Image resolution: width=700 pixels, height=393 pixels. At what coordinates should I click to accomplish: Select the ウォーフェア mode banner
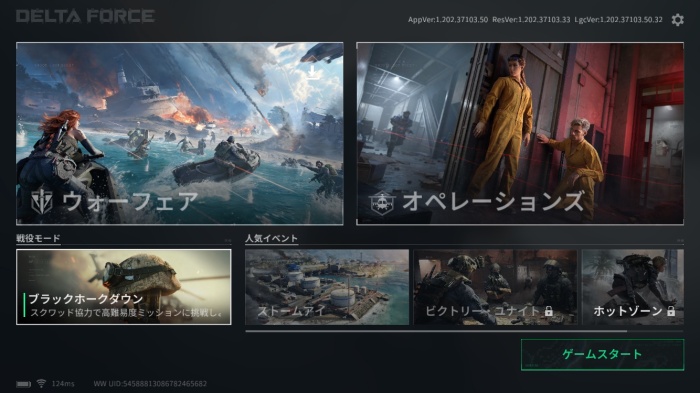coord(180,134)
